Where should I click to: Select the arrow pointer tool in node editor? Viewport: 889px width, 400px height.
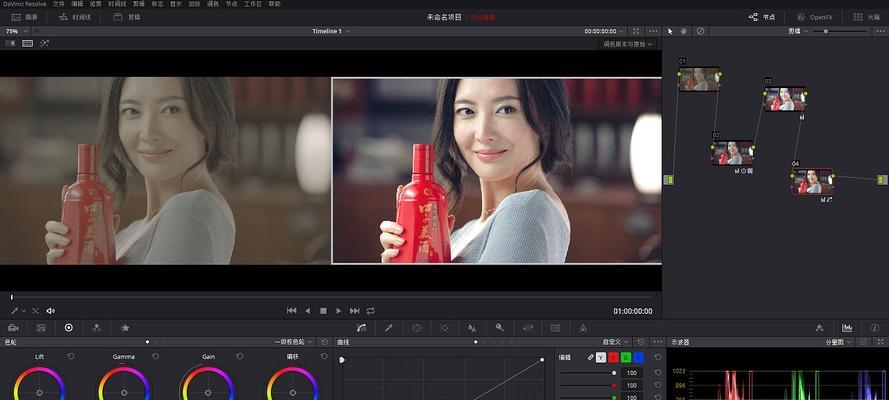point(670,31)
